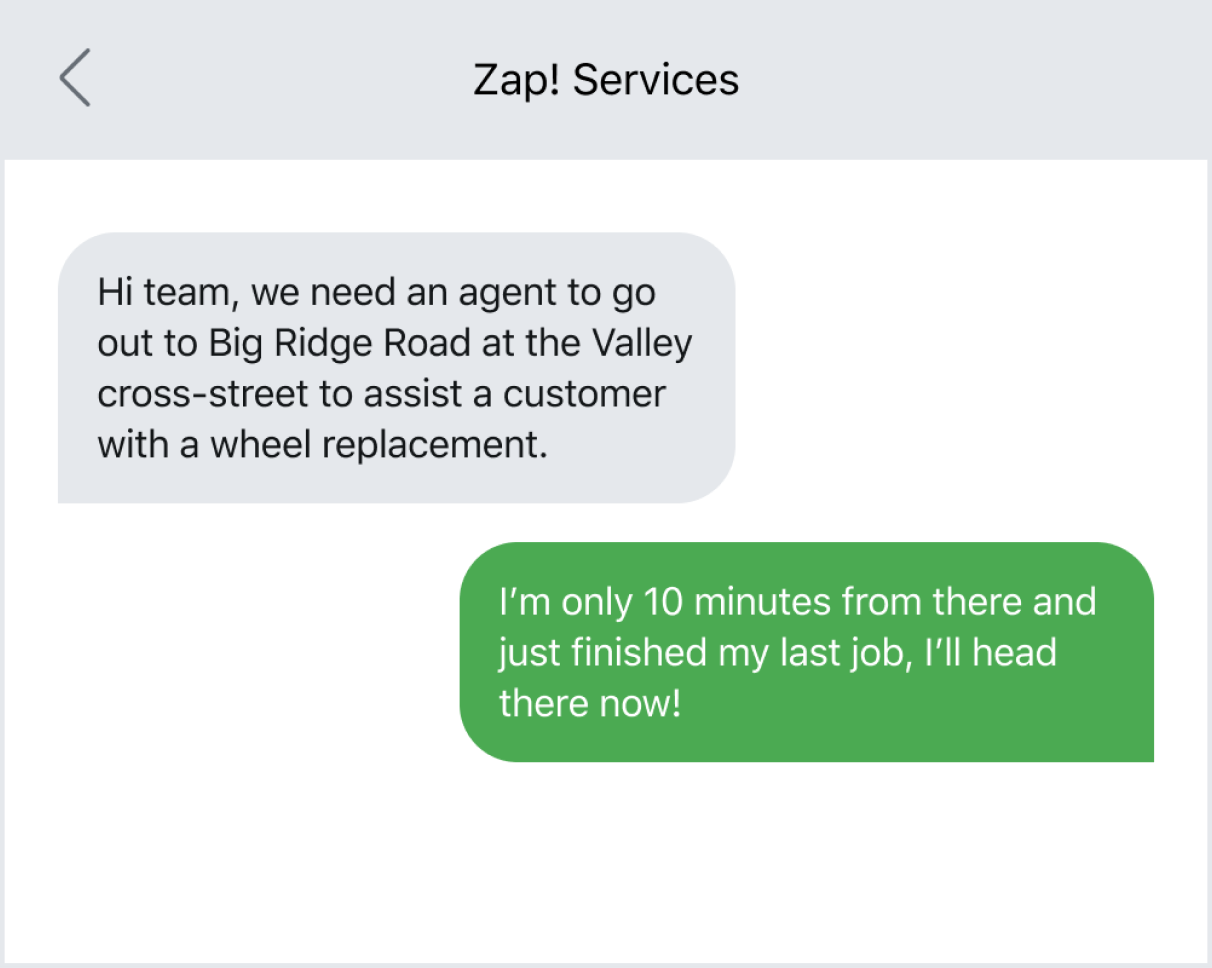Click "there now!" at end of reply
This screenshot has width=1212, height=968.
pyautogui.click(x=590, y=703)
